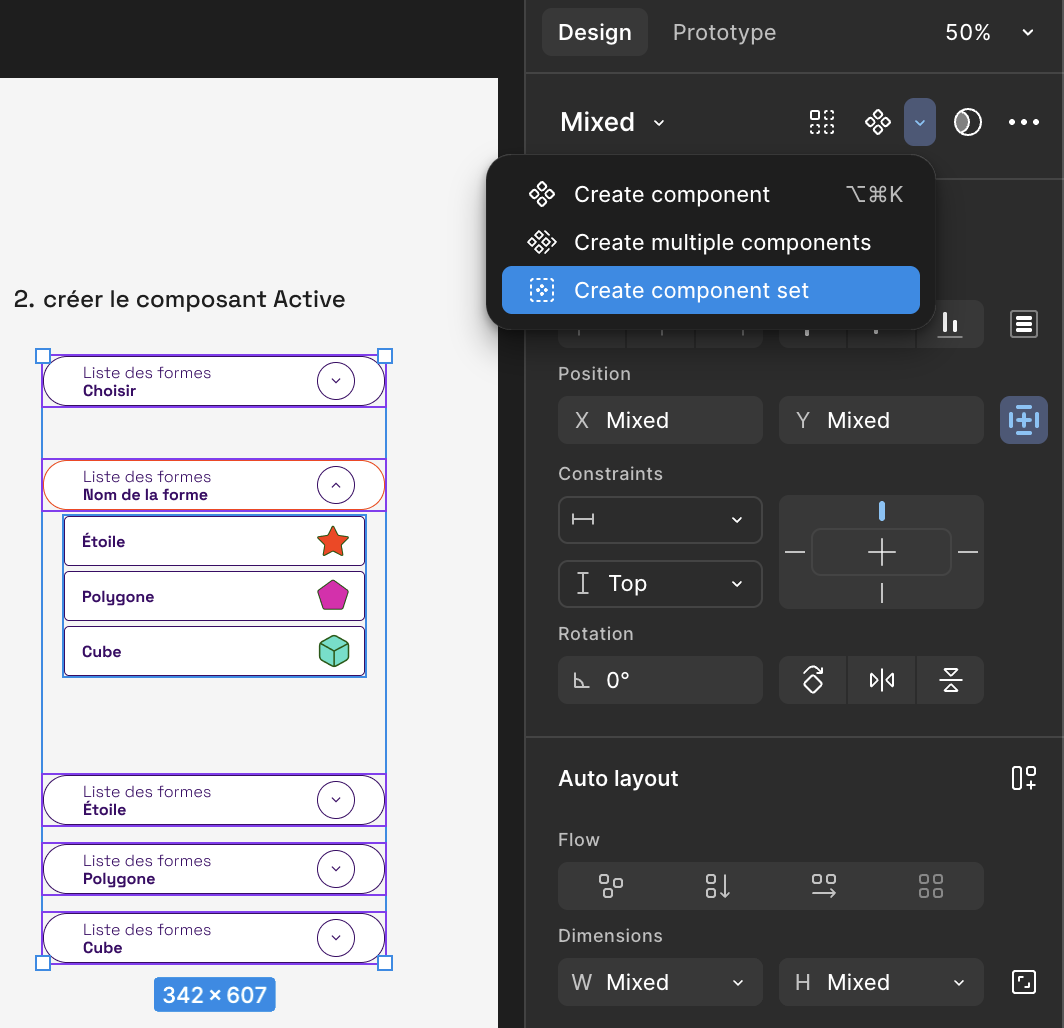Click the Rotation 0° input field
Screen dimensions: 1064x1028
click(x=660, y=680)
